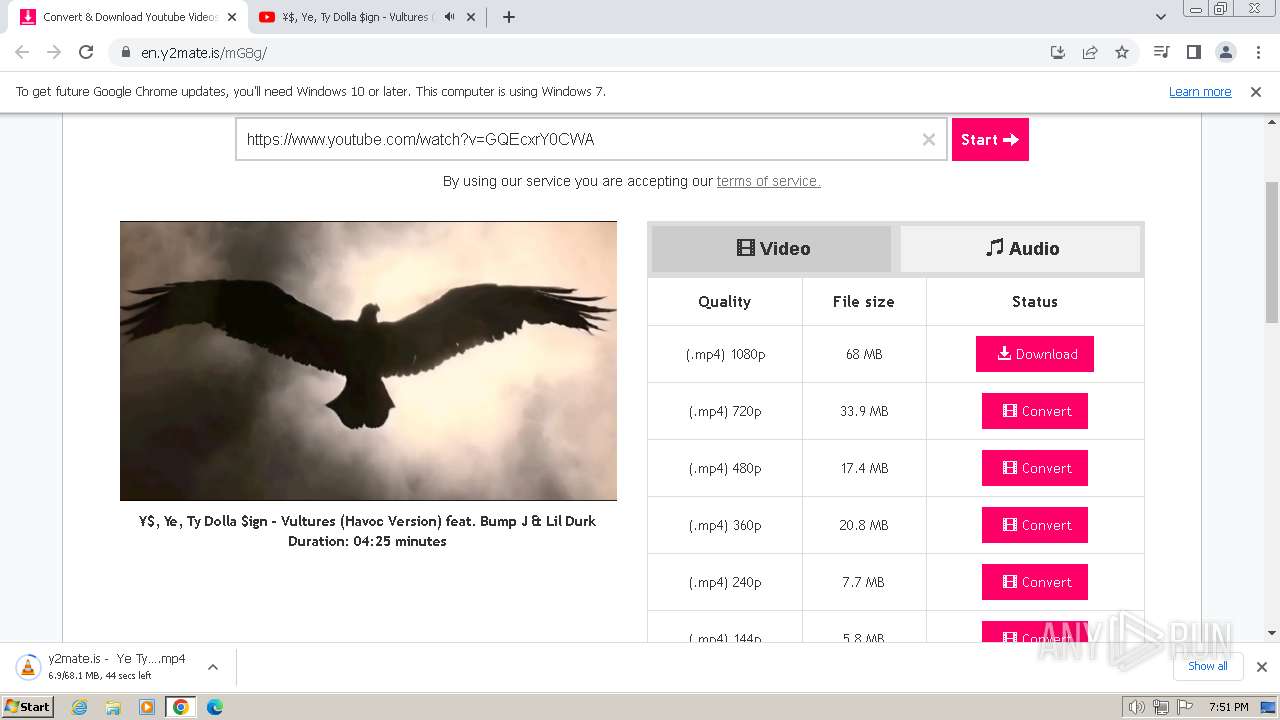Convert the 720p mp4 video
Viewport: 1280px width, 720px height.
[x=1035, y=411]
